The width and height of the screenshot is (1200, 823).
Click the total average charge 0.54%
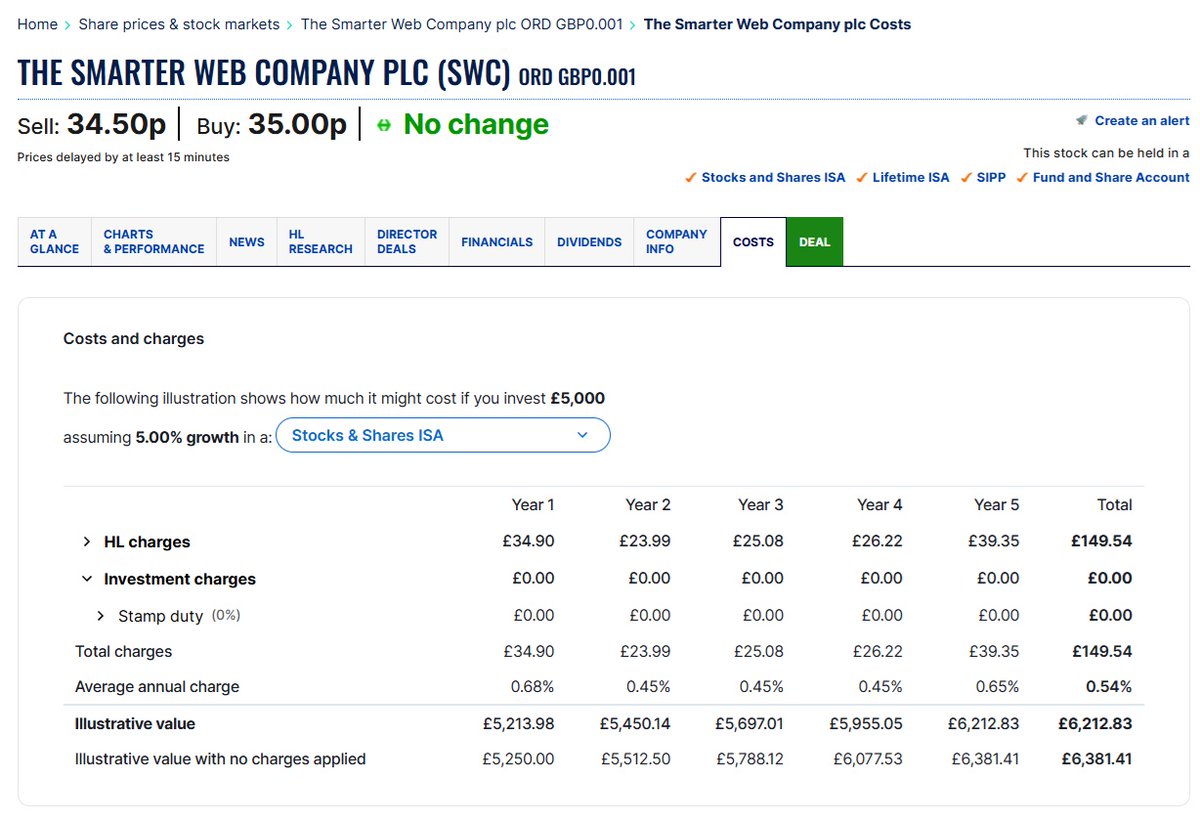click(x=1109, y=687)
